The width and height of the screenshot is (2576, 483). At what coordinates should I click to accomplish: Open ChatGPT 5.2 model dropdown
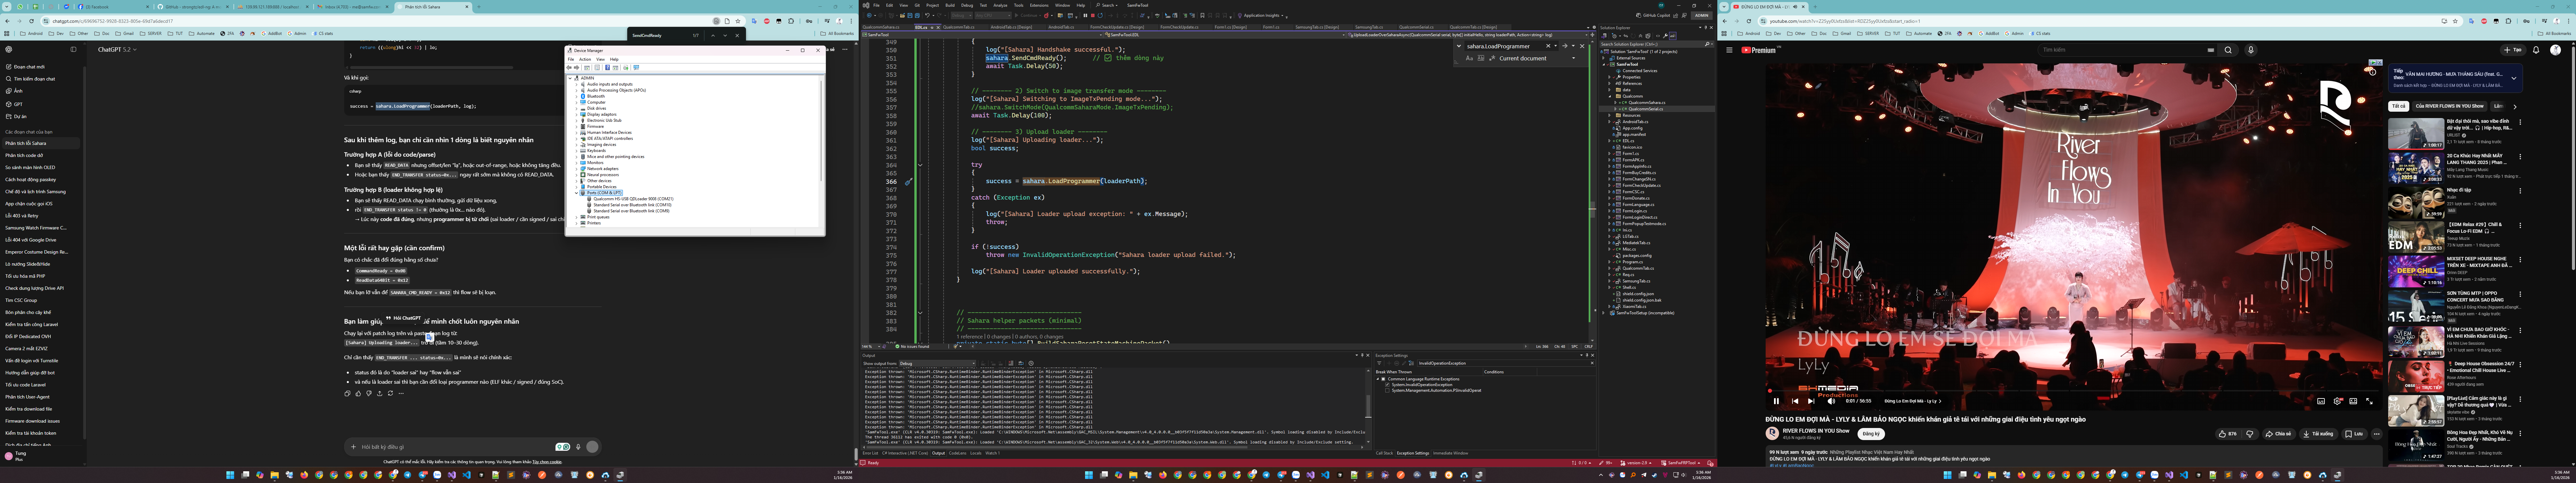[117, 49]
